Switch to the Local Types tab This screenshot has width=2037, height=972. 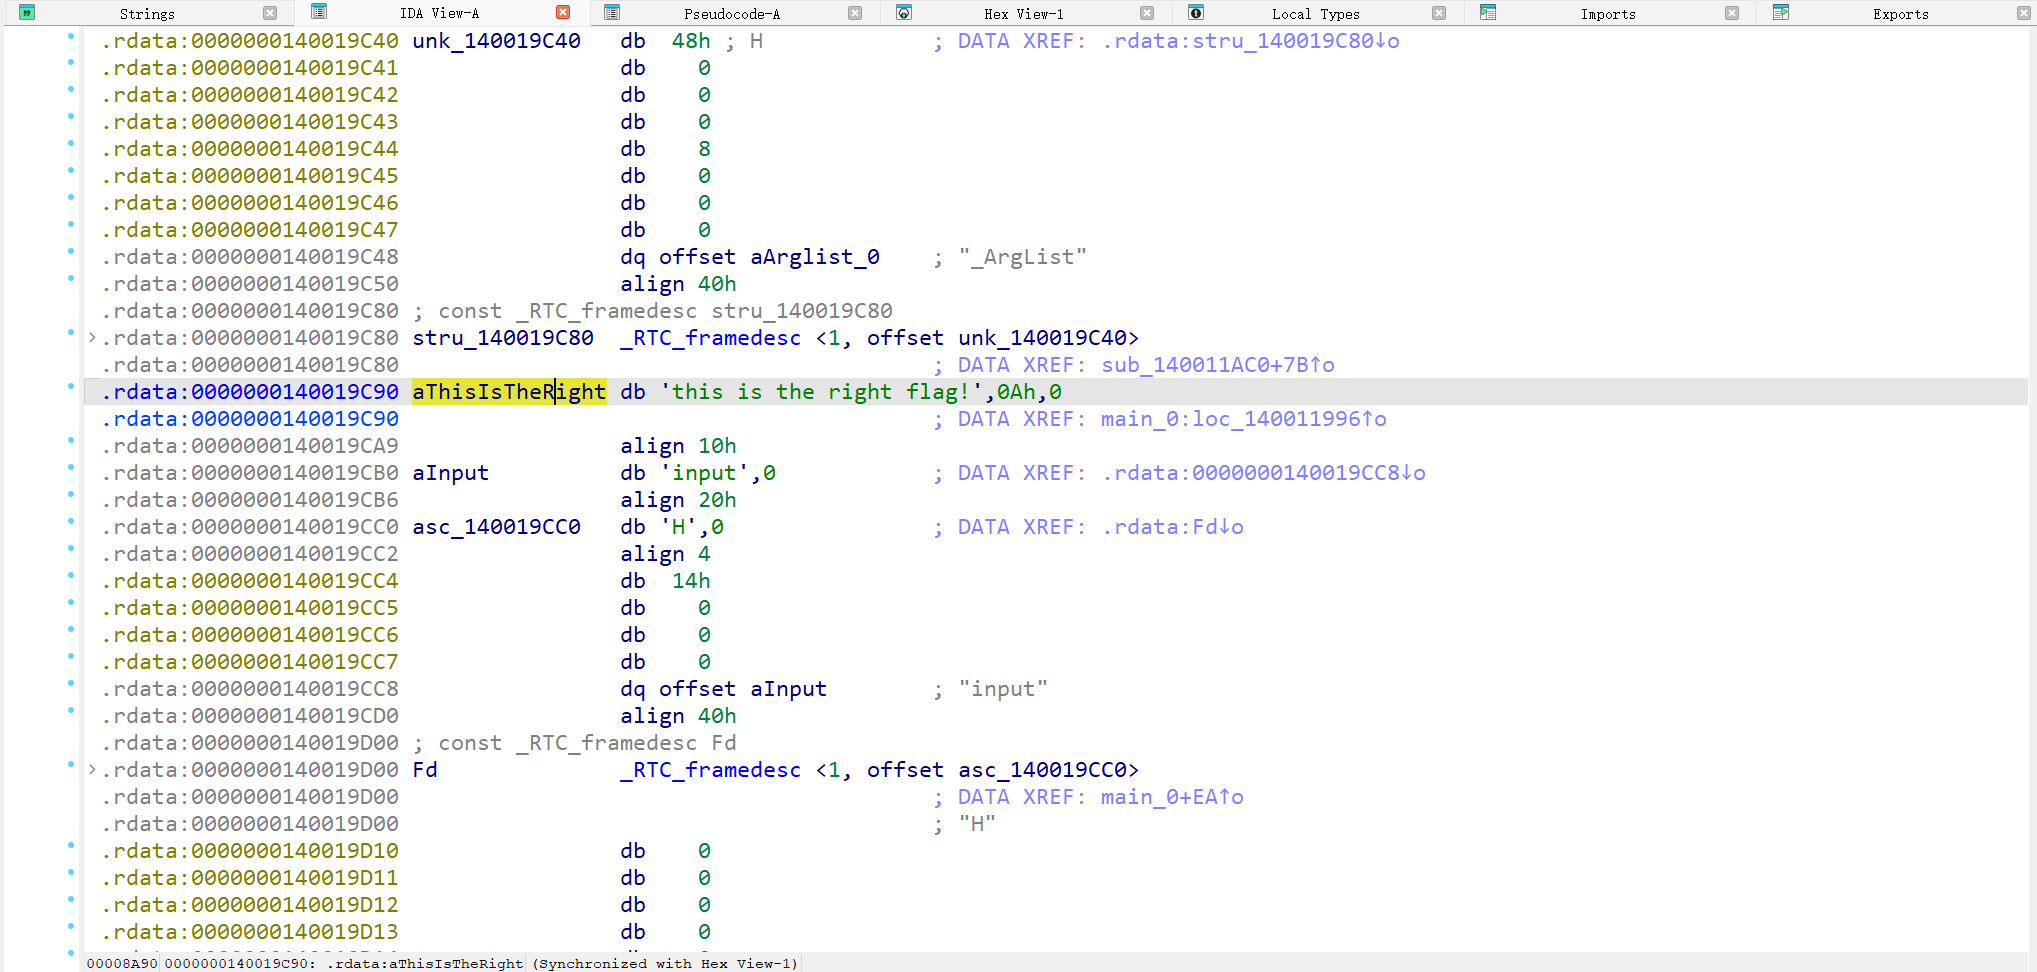coord(1315,14)
